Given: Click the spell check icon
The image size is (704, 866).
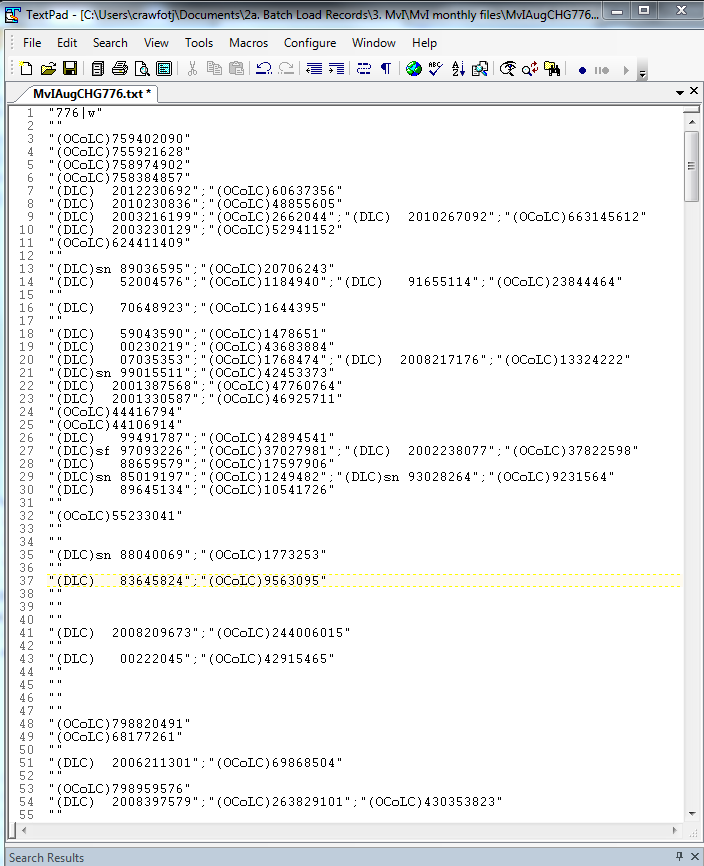Looking at the screenshot, I should [x=436, y=69].
